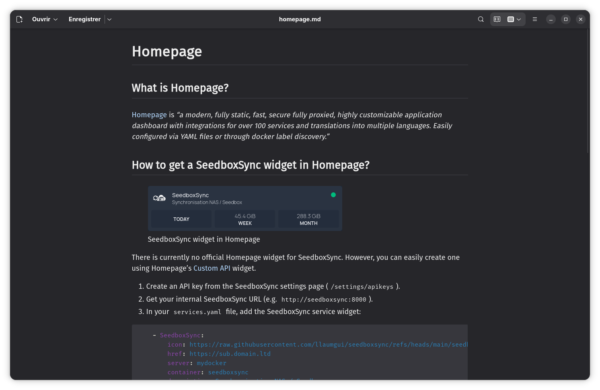This screenshot has height=390, width=600.
Task: Follow the Homepage hyperlink in first paragraph
Action: (x=149, y=115)
